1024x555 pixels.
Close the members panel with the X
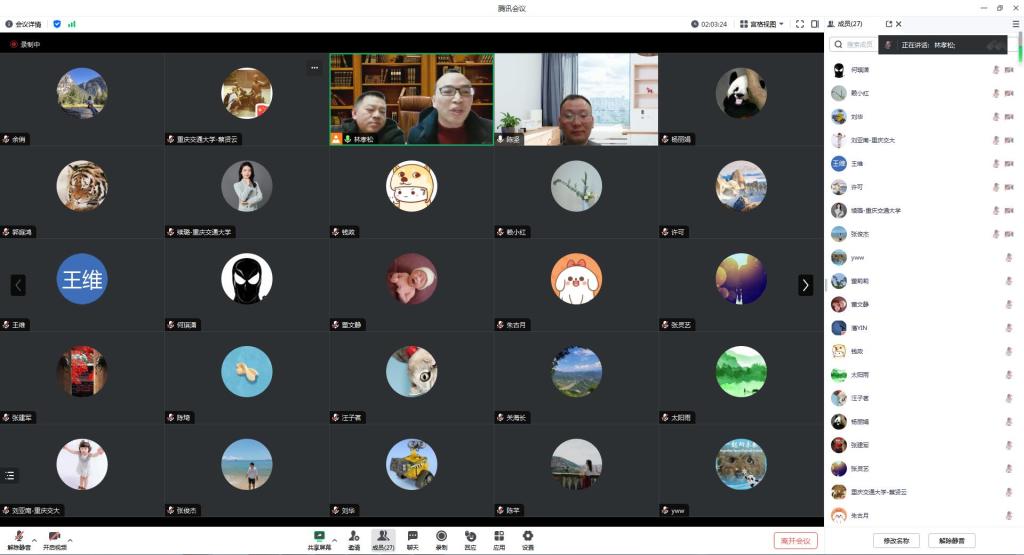click(899, 24)
